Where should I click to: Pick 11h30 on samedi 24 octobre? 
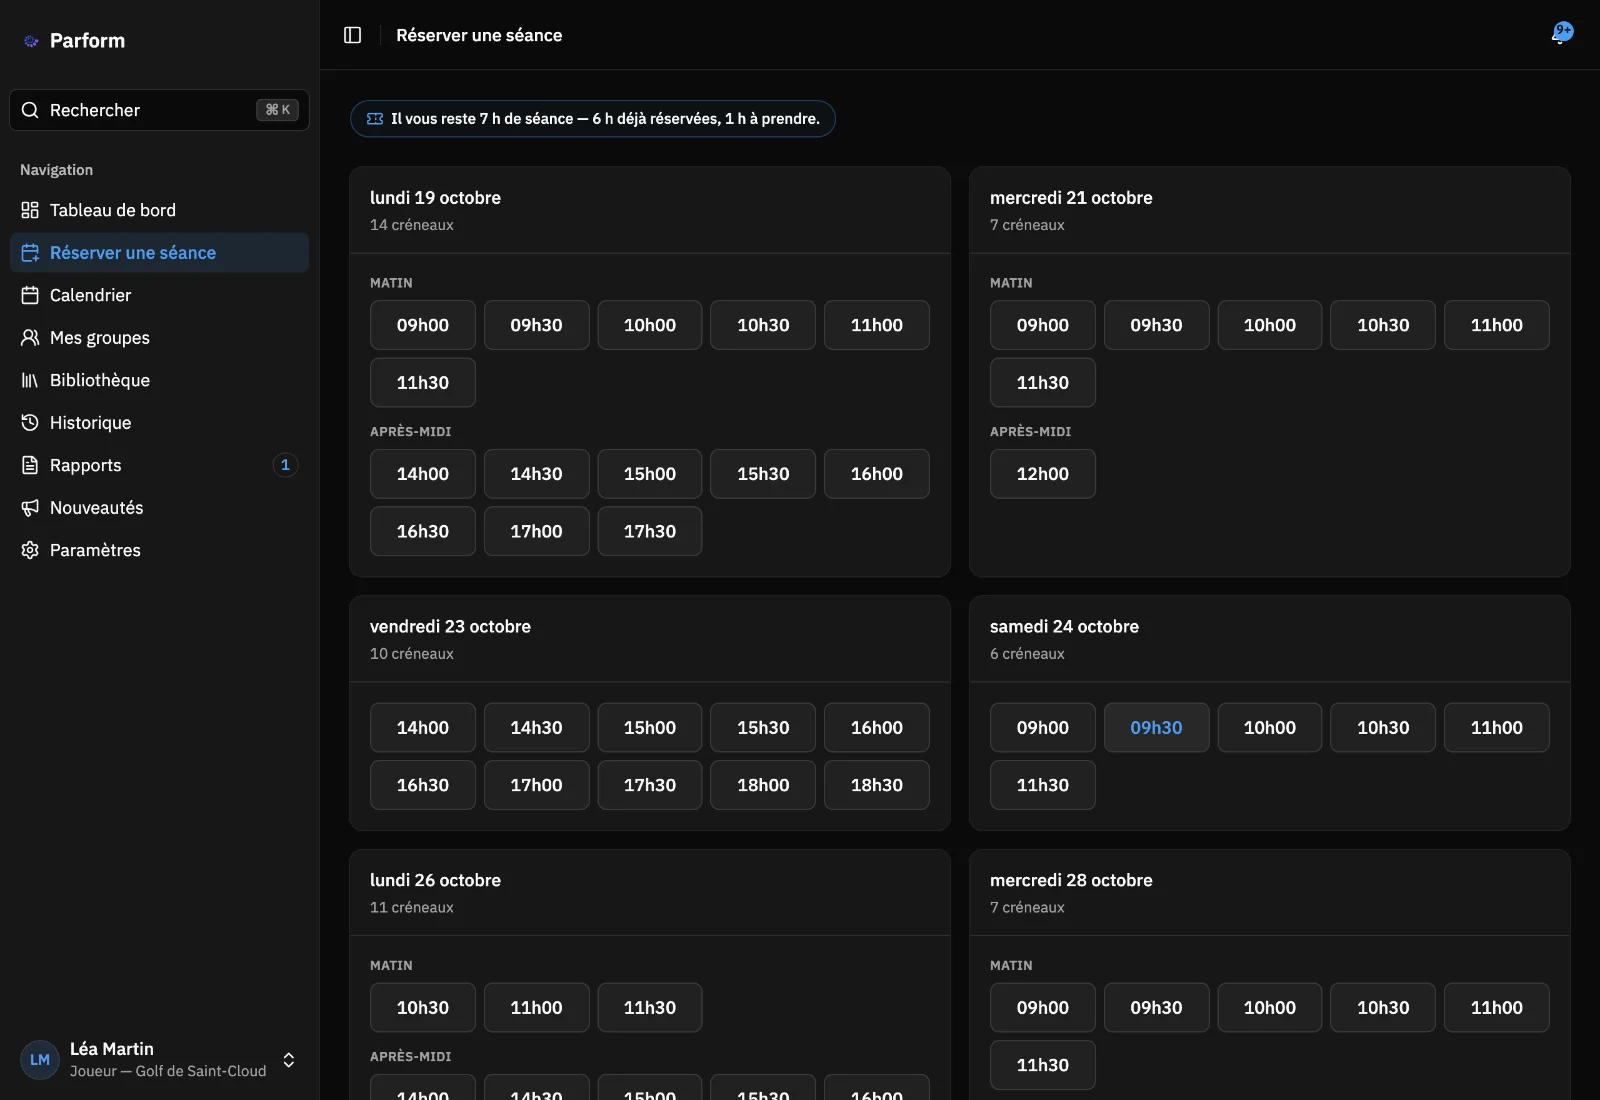(x=1043, y=785)
